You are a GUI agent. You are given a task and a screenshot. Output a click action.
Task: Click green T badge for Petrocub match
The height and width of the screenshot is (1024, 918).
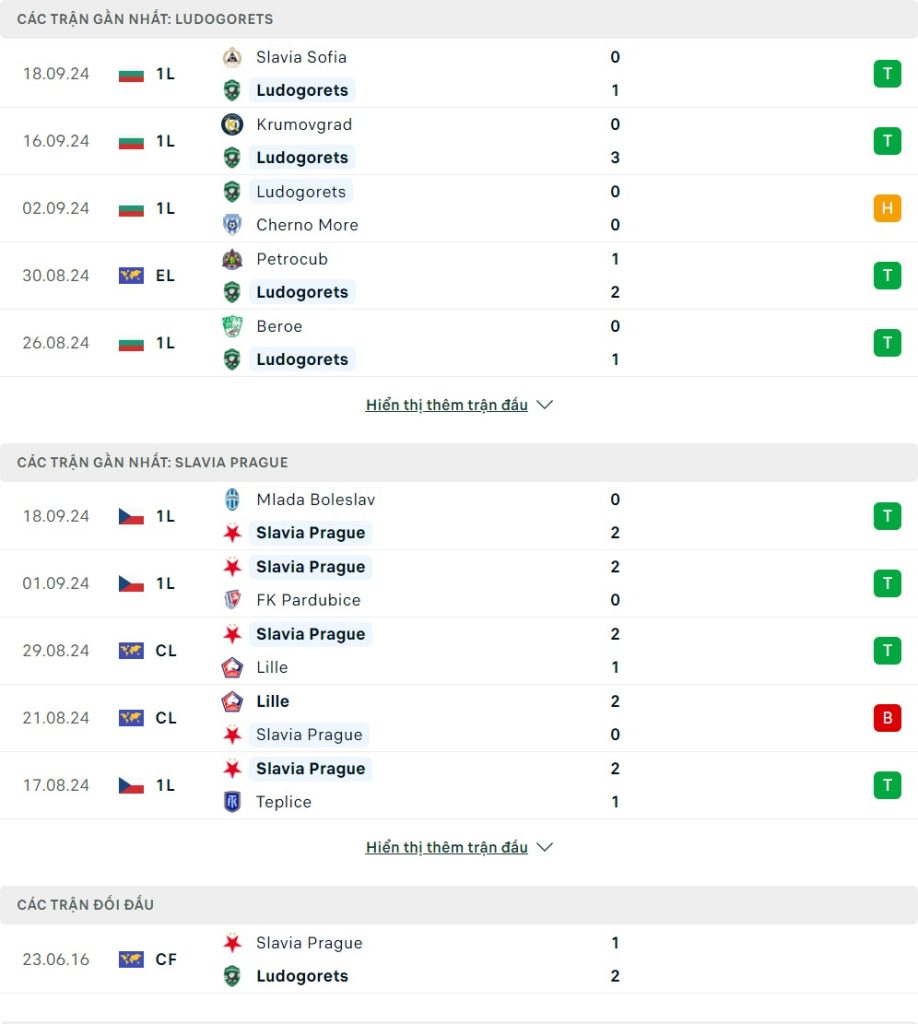(x=887, y=276)
